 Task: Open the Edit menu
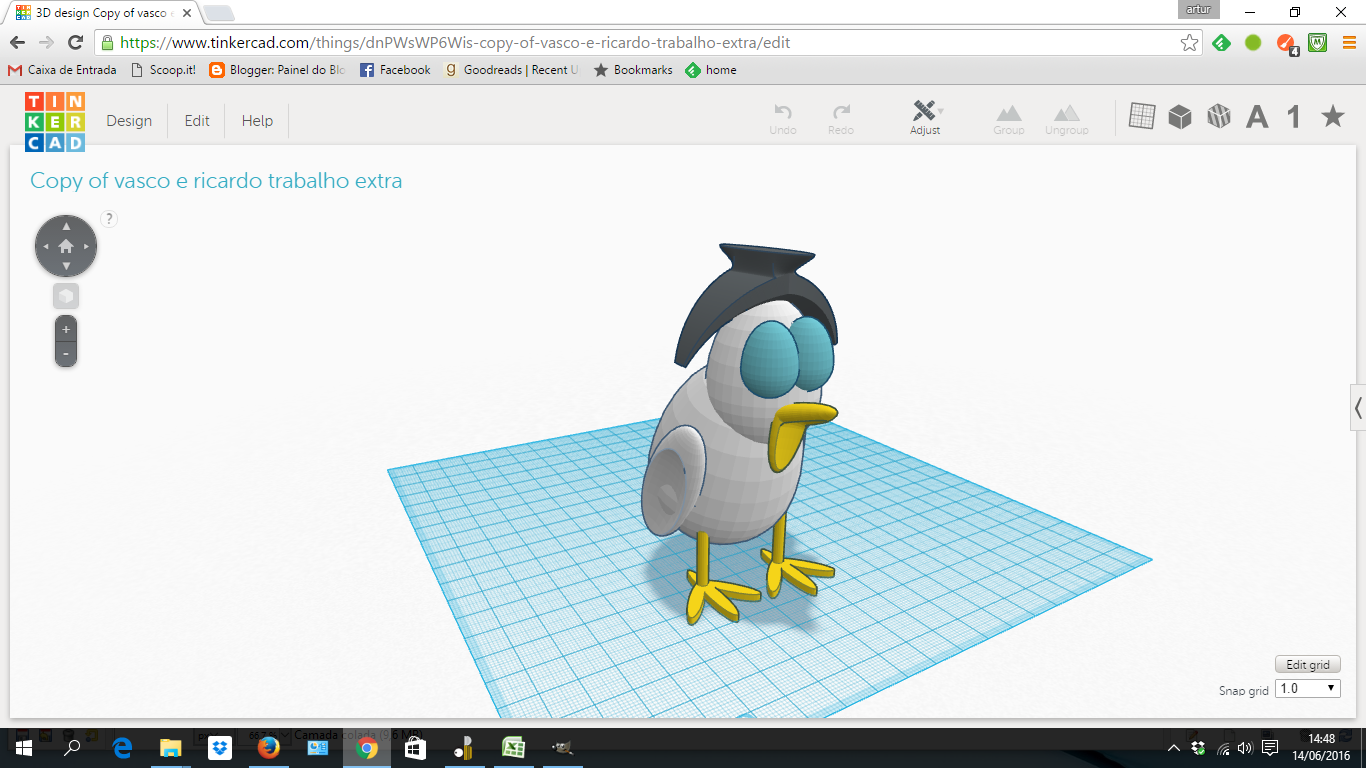(x=197, y=121)
